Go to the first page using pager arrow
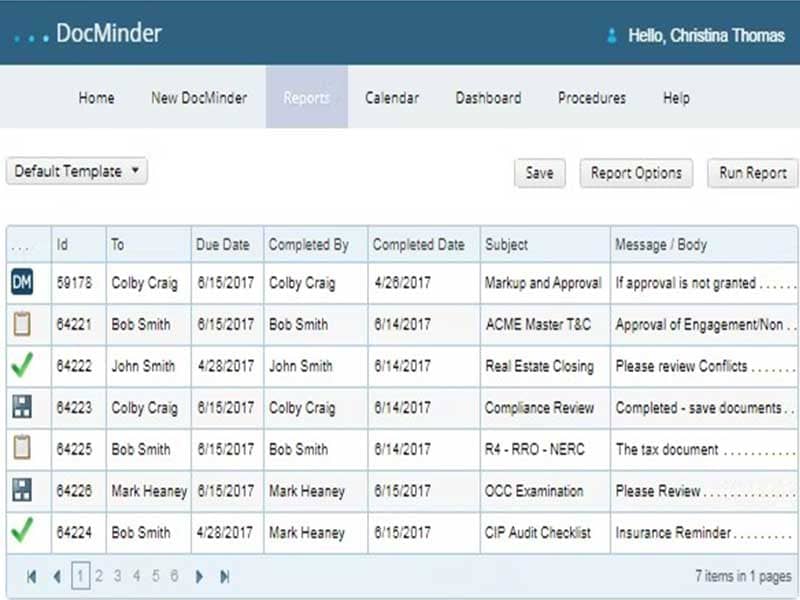The image size is (800, 600). click(x=32, y=576)
